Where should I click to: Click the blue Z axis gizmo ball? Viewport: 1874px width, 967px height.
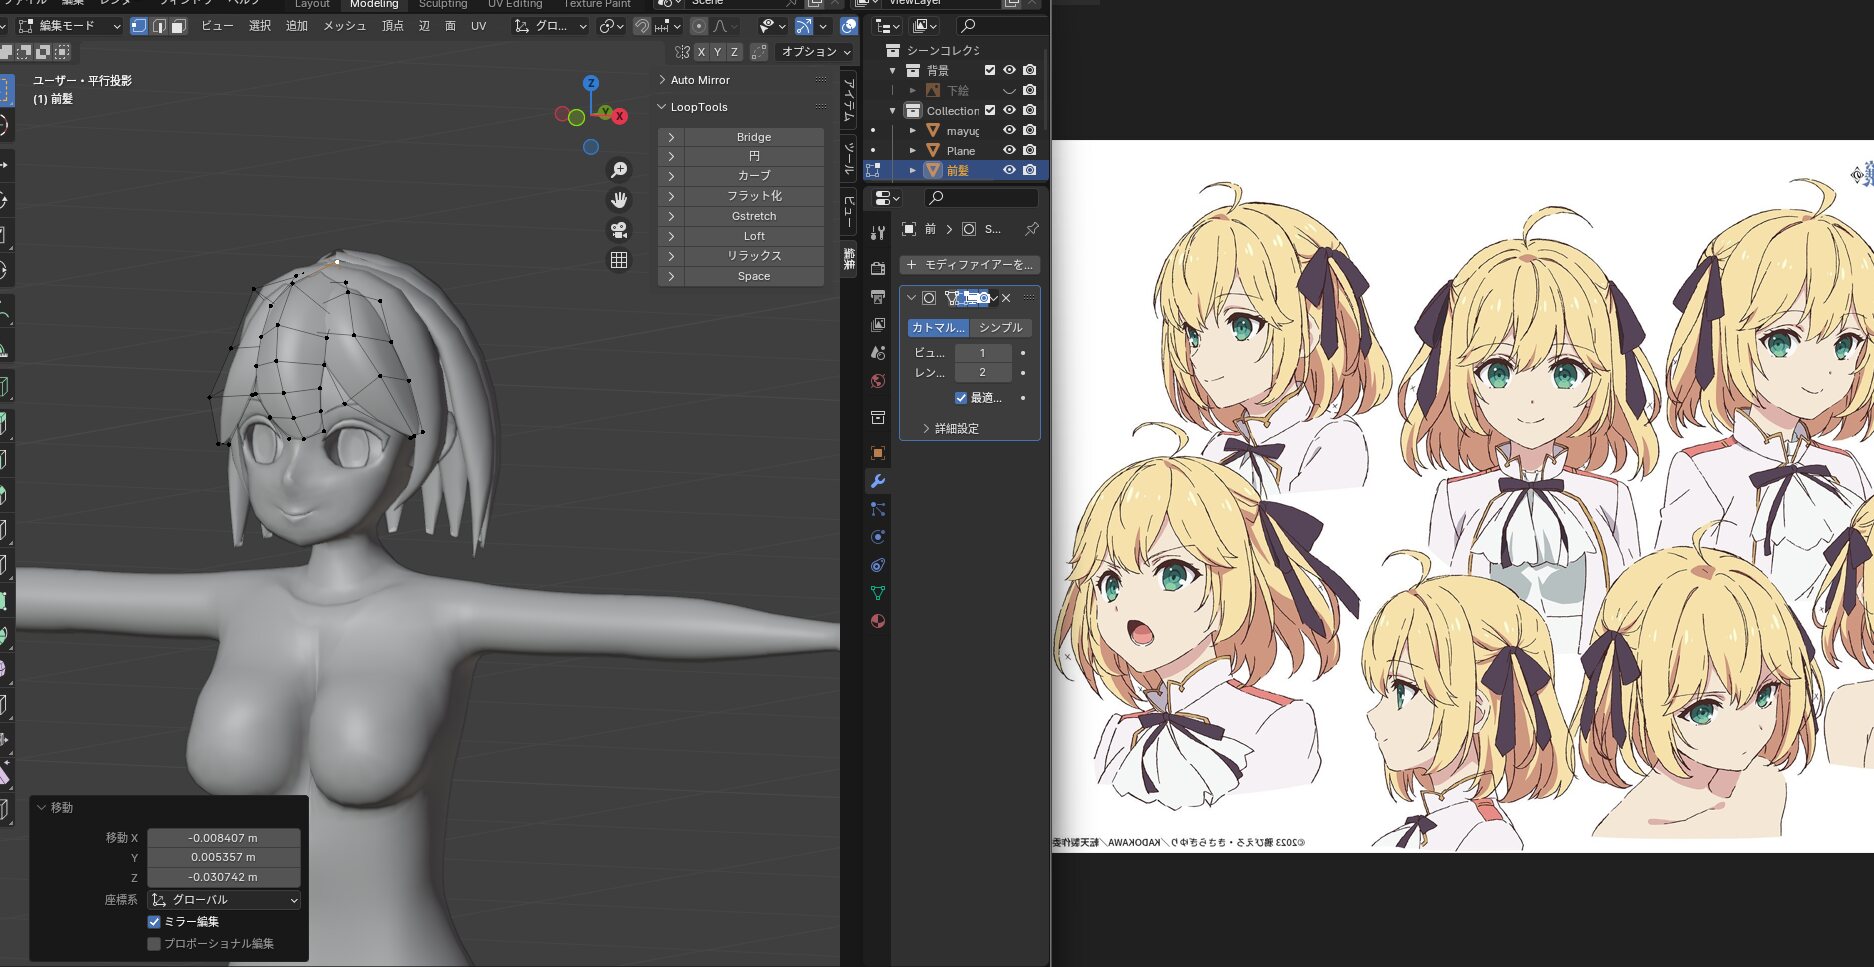click(x=591, y=83)
